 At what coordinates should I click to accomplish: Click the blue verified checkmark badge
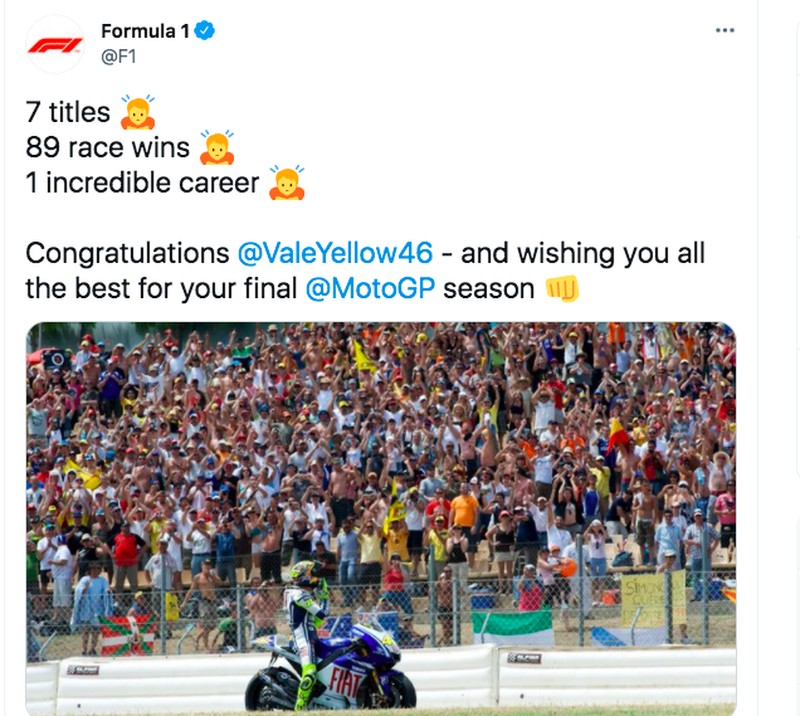click(x=204, y=30)
